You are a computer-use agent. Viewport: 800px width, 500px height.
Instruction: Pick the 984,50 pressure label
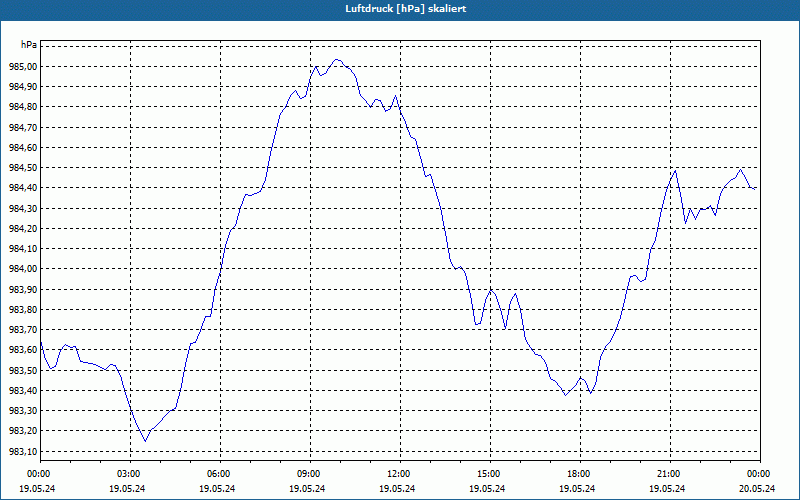(23, 168)
